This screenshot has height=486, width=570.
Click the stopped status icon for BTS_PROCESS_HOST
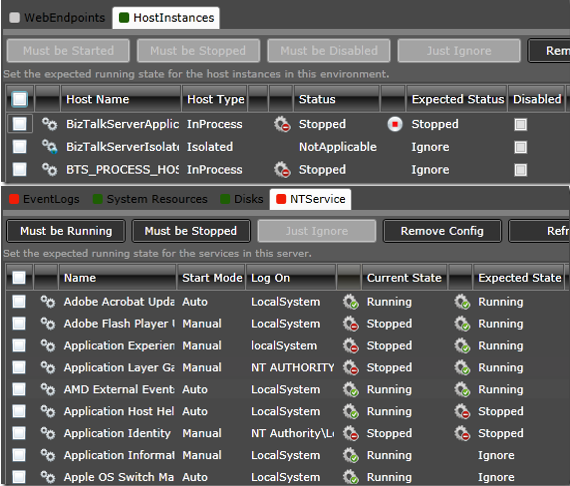pos(282,170)
